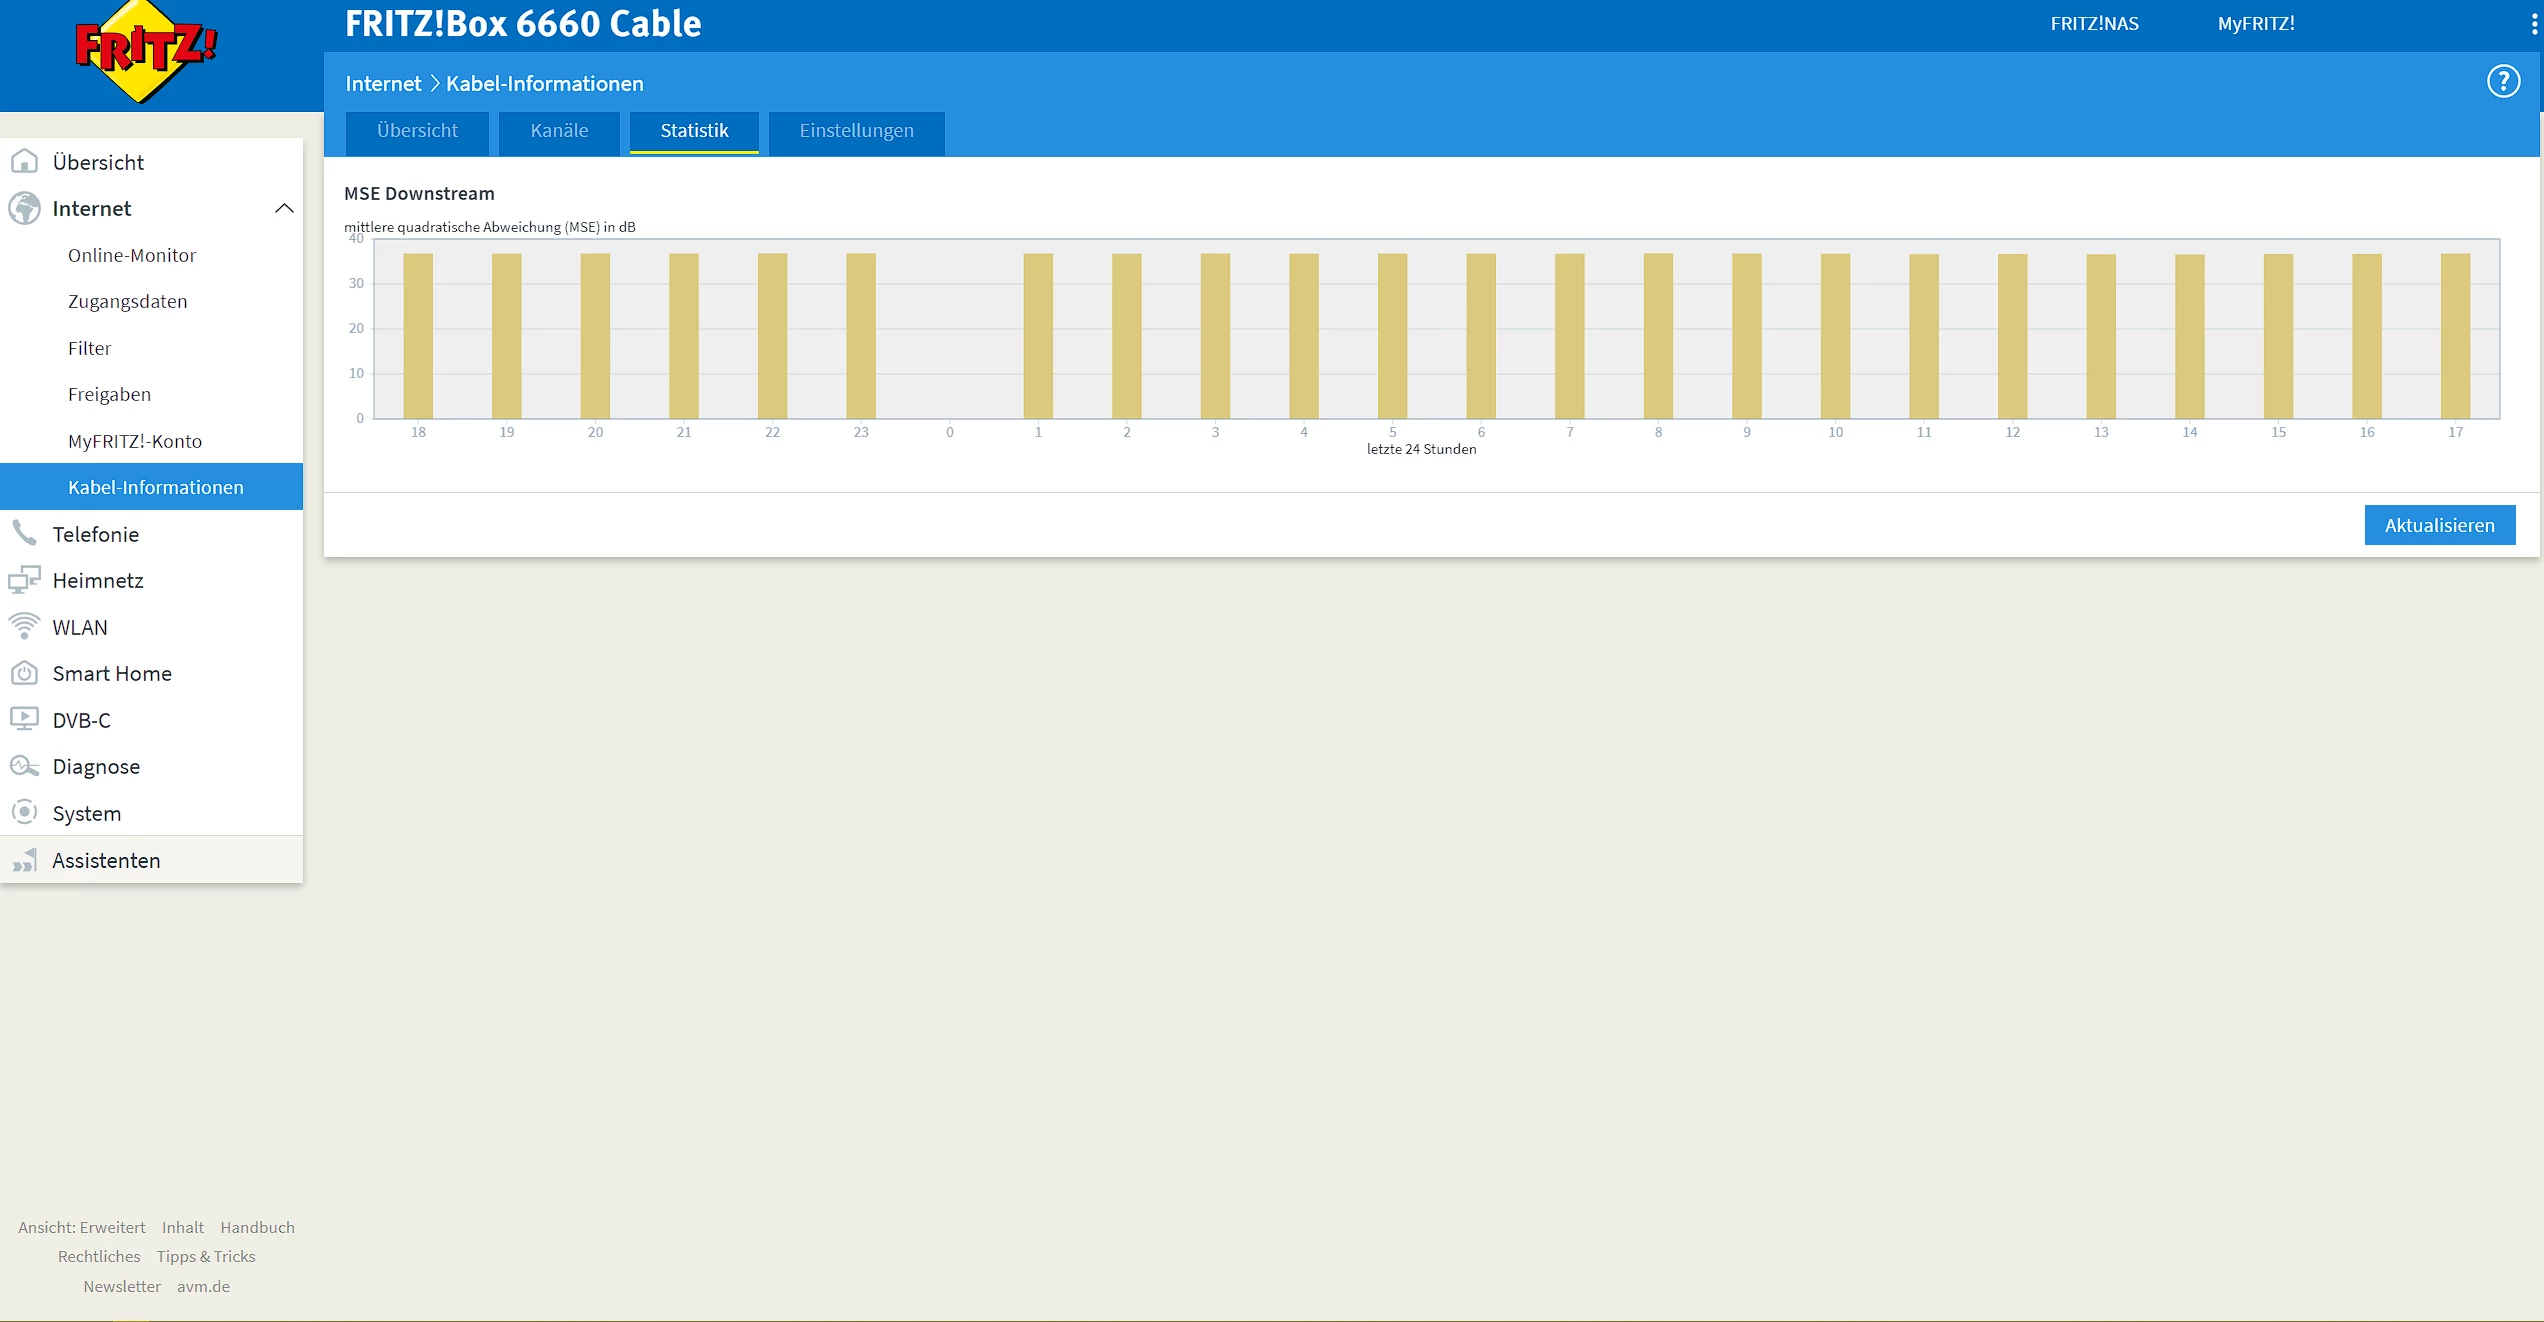Screen dimensions: 2544x1322
Task: Click the Heimnetz network icon
Action: click(x=24, y=580)
